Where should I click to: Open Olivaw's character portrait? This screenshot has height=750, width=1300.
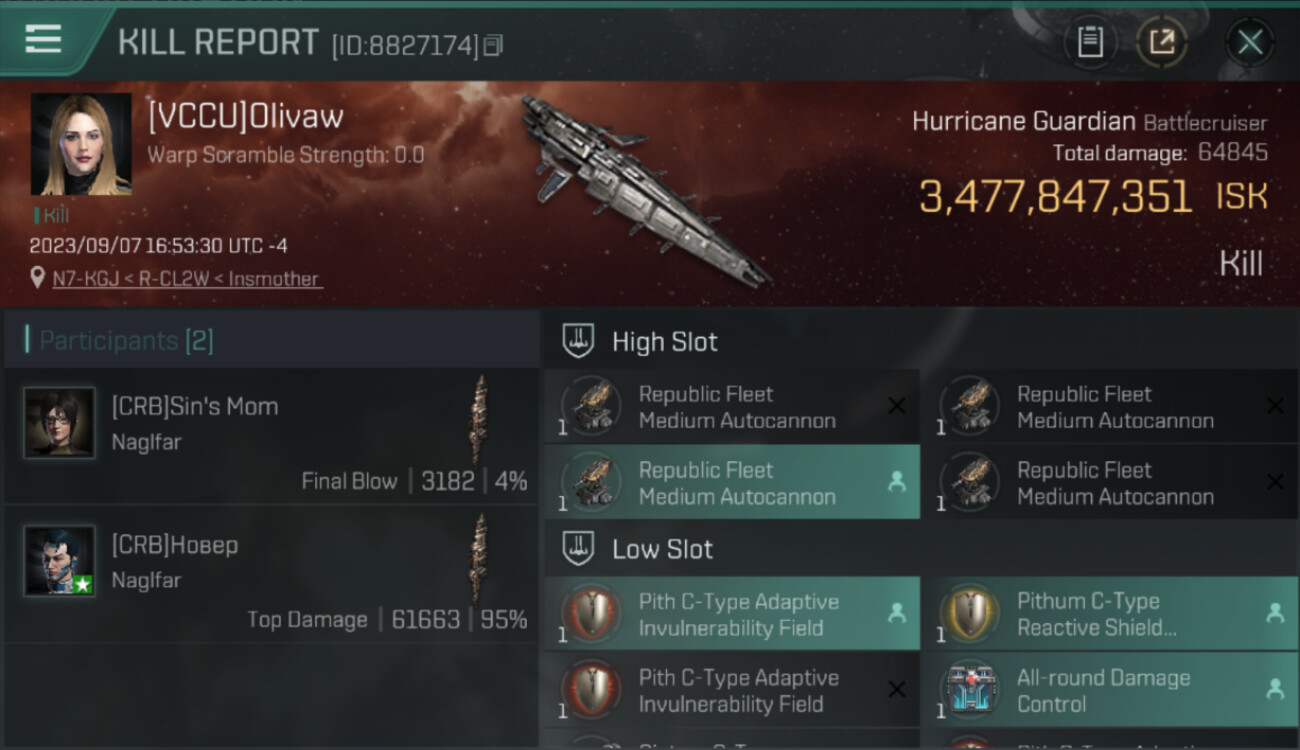(x=81, y=144)
